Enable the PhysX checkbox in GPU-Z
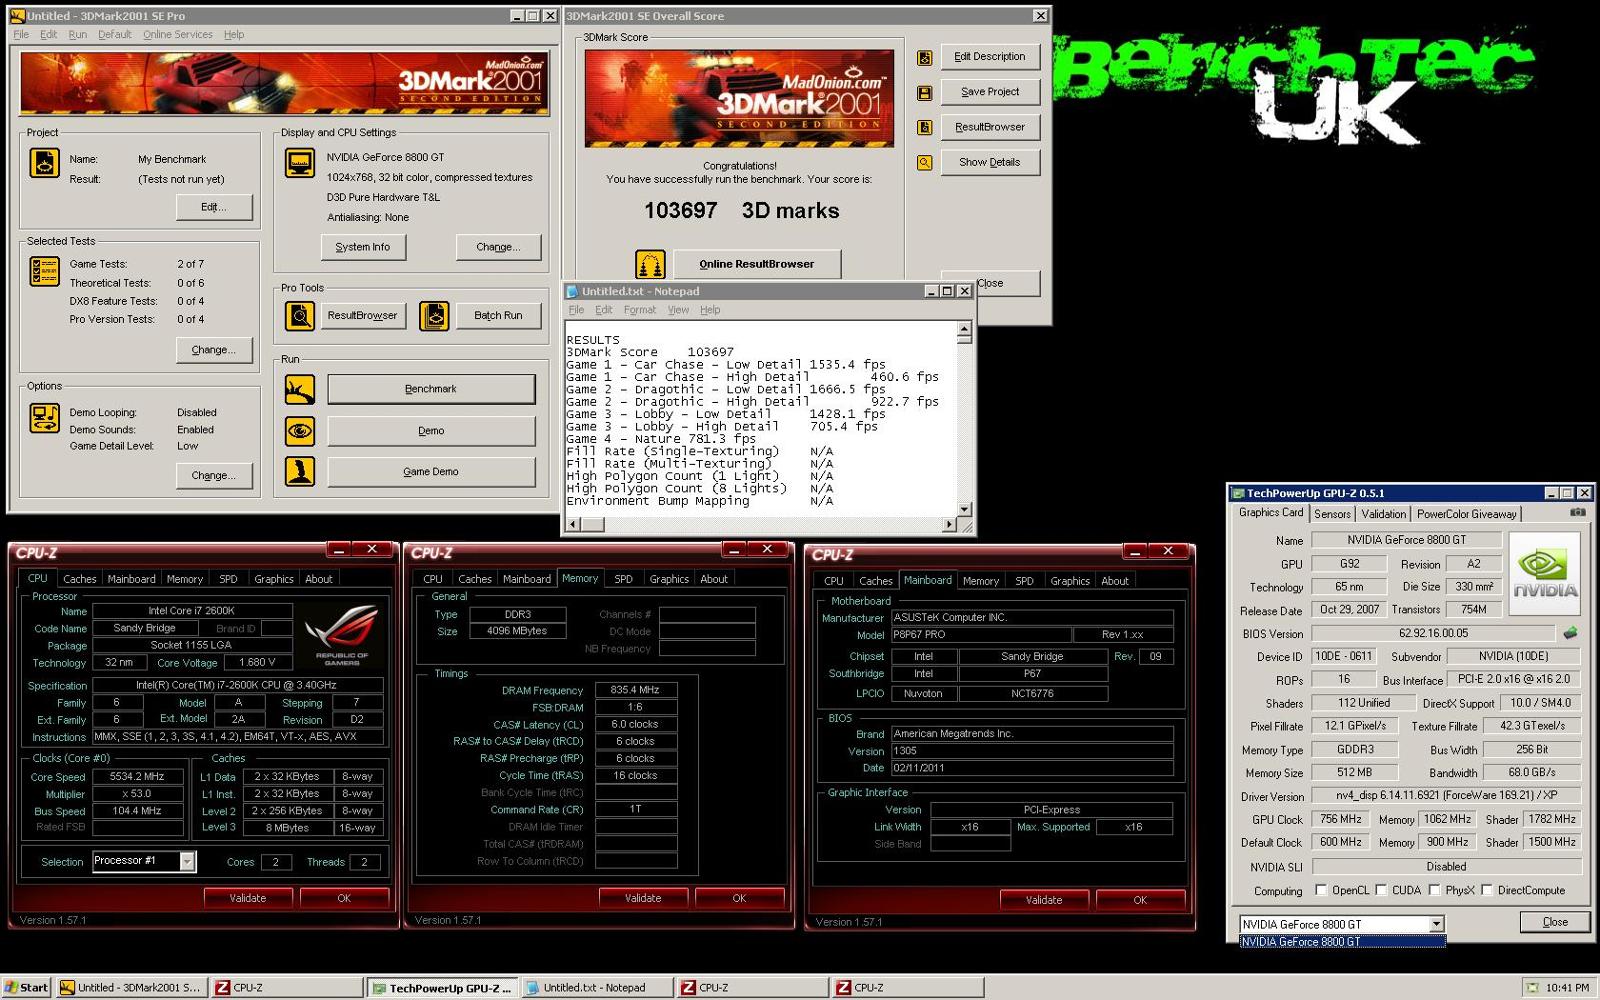Screen dimensions: 1600x1000 [1434, 890]
